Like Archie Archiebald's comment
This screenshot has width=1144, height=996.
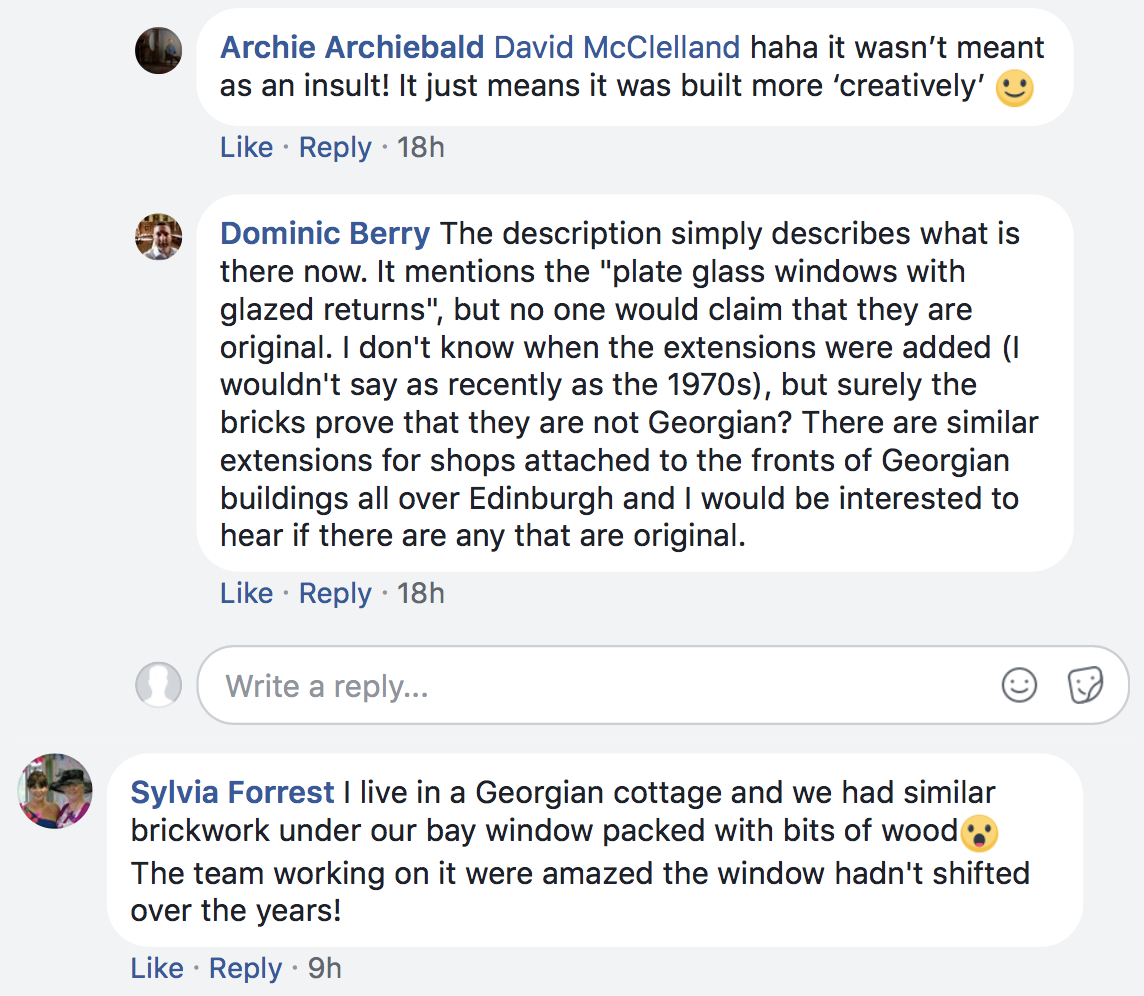pyautogui.click(x=246, y=148)
